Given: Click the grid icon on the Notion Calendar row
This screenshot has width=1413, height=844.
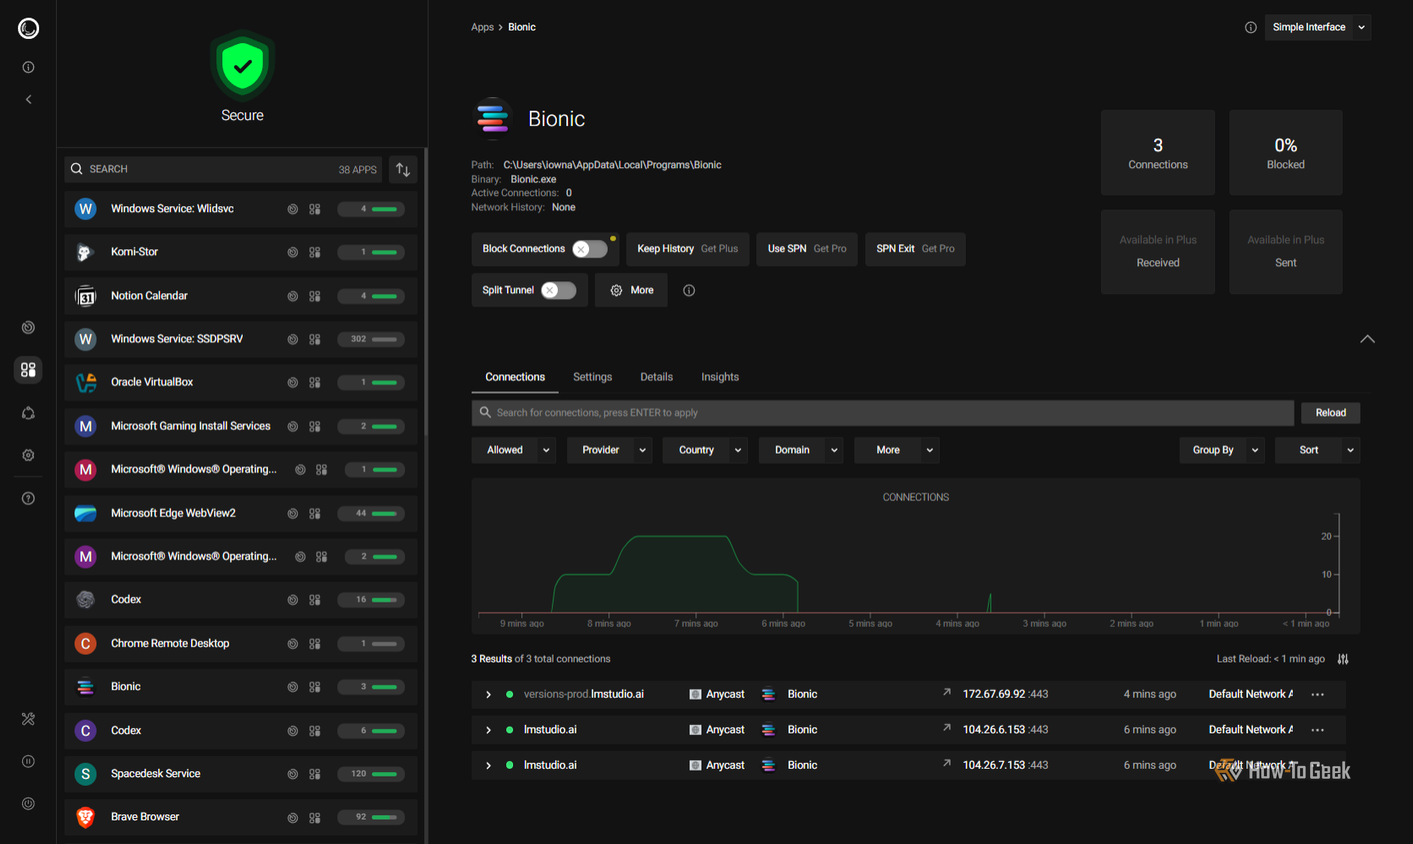Looking at the screenshot, I should point(315,296).
